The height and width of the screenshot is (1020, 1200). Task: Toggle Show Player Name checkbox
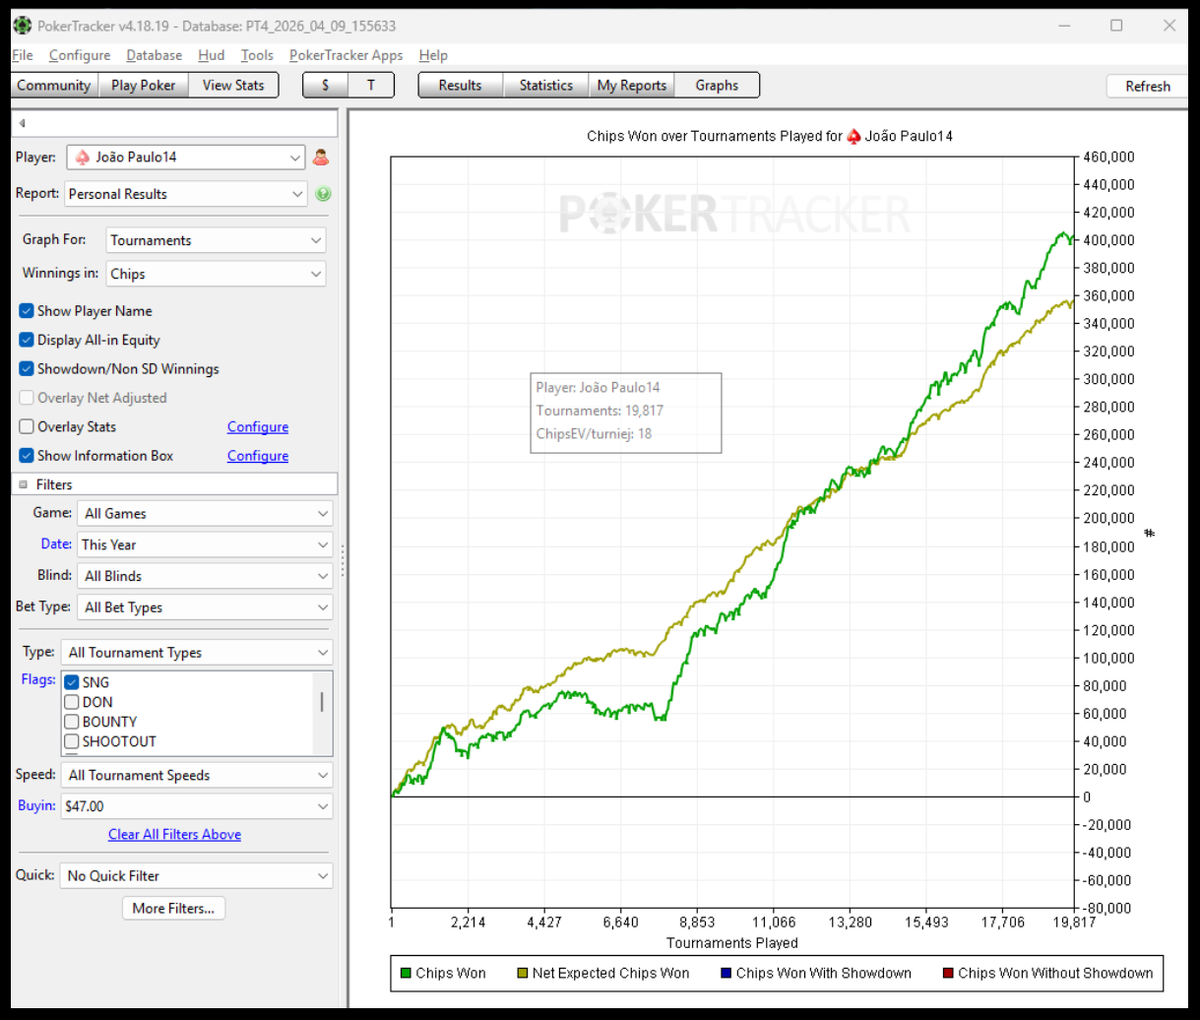[x=27, y=311]
